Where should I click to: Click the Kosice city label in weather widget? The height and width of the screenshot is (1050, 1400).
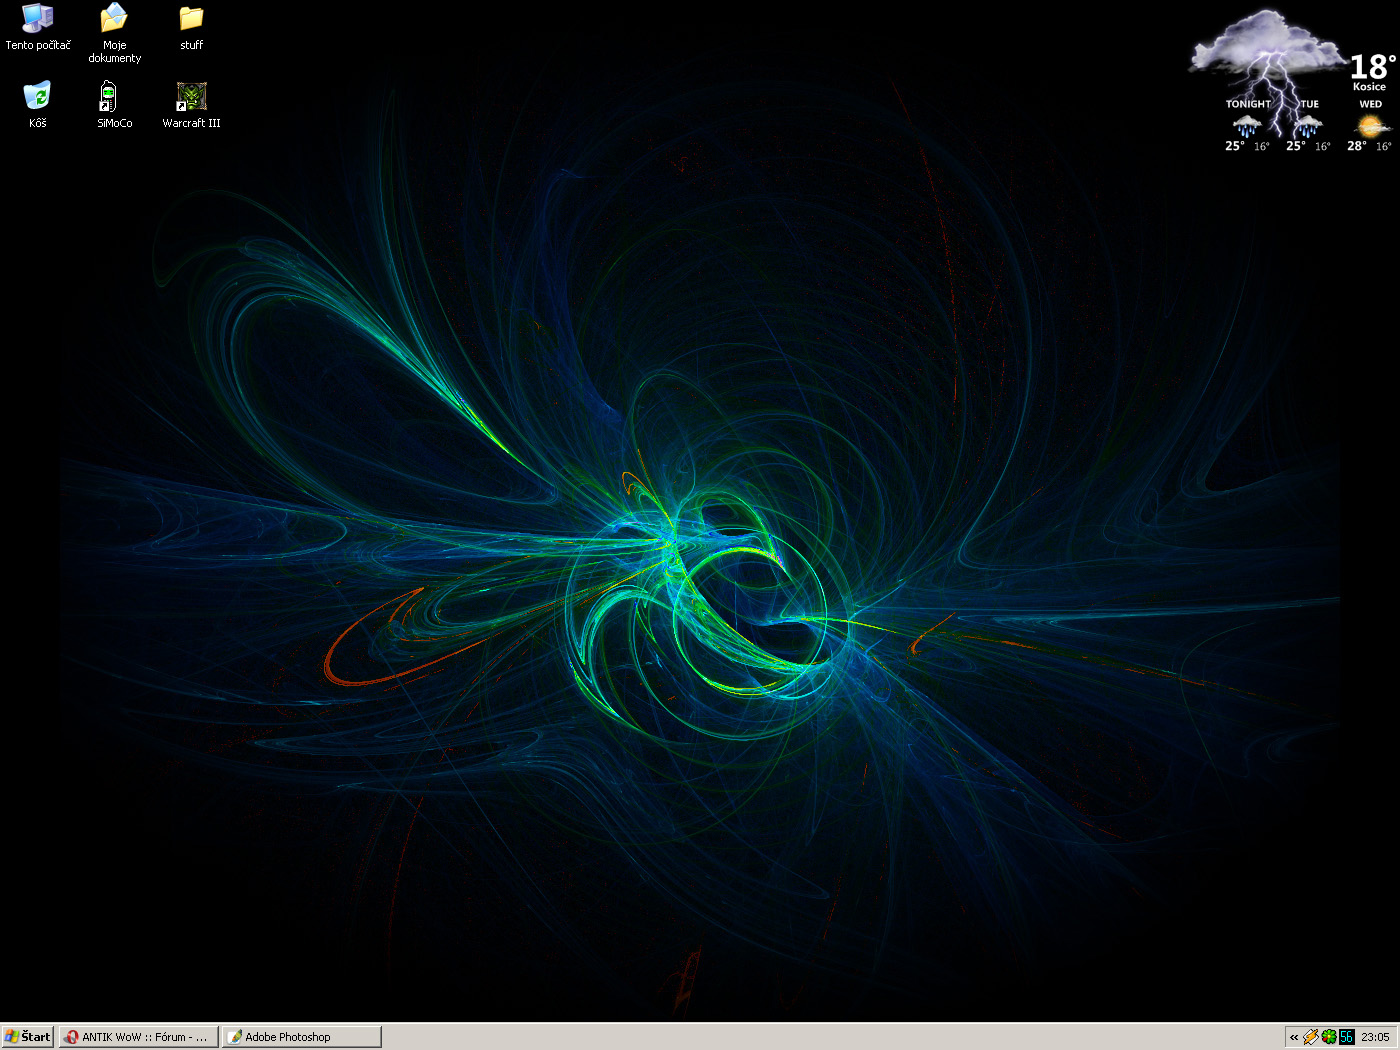click(1369, 87)
